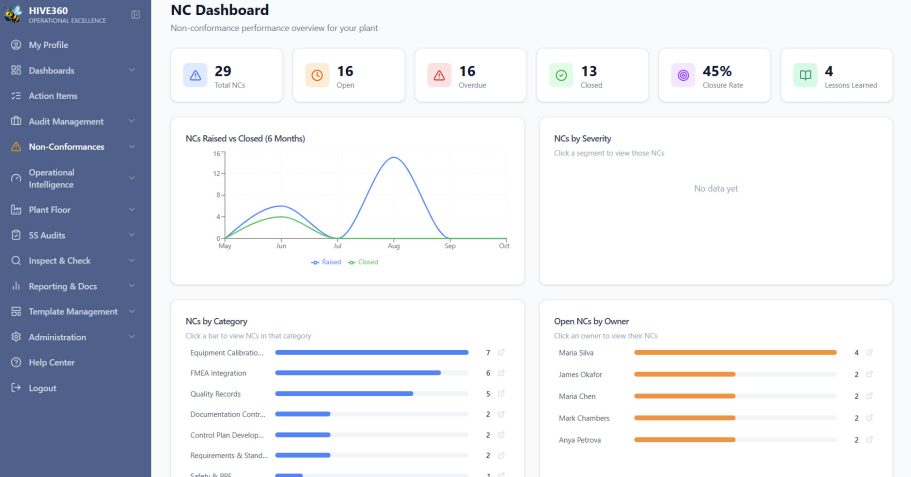This screenshot has height=477, width=911.
Task: Click the Administration gear icon
Action: [x=16, y=337]
